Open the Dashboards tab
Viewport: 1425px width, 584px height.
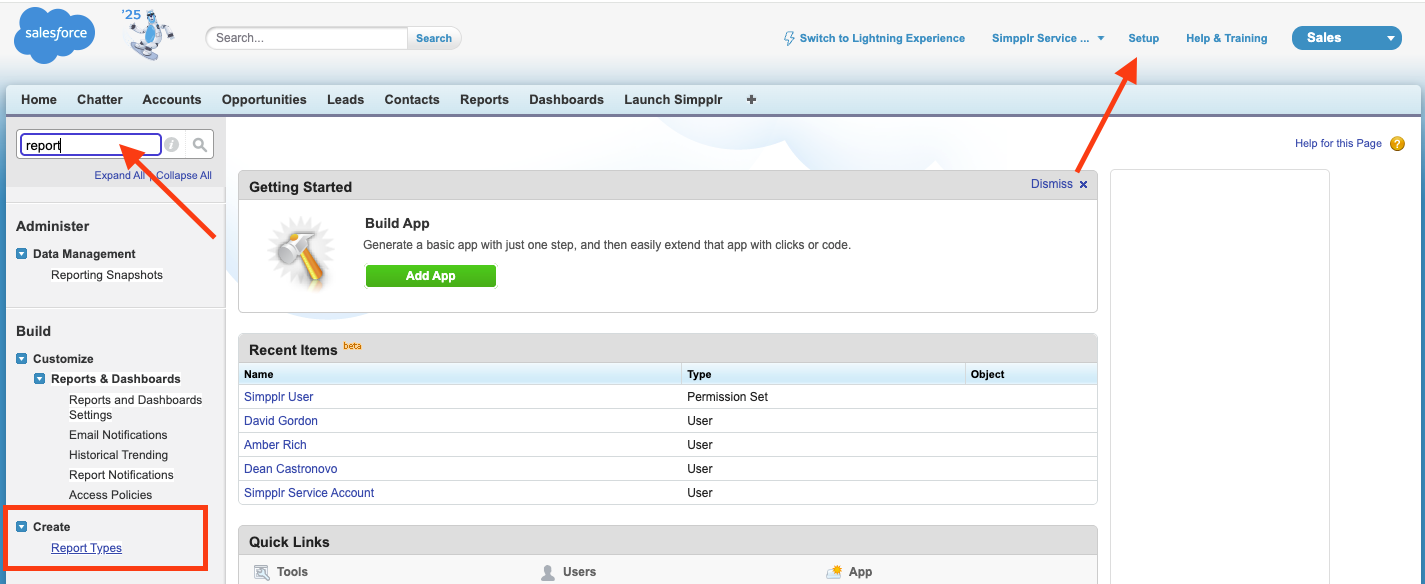[567, 100]
